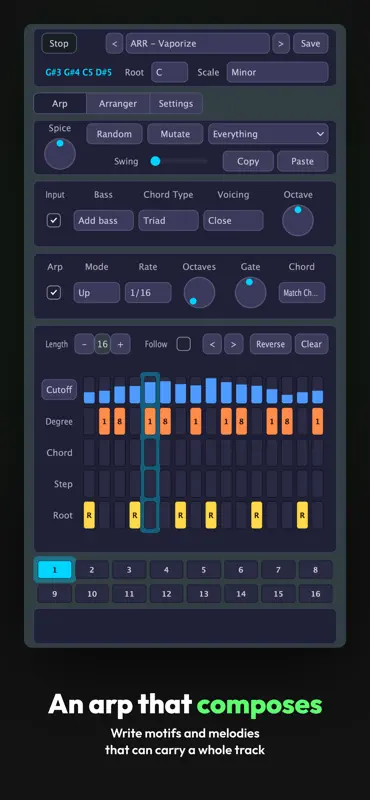Select pattern slot 5
Screen dimensions: 370x800
[x=204, y=569]
